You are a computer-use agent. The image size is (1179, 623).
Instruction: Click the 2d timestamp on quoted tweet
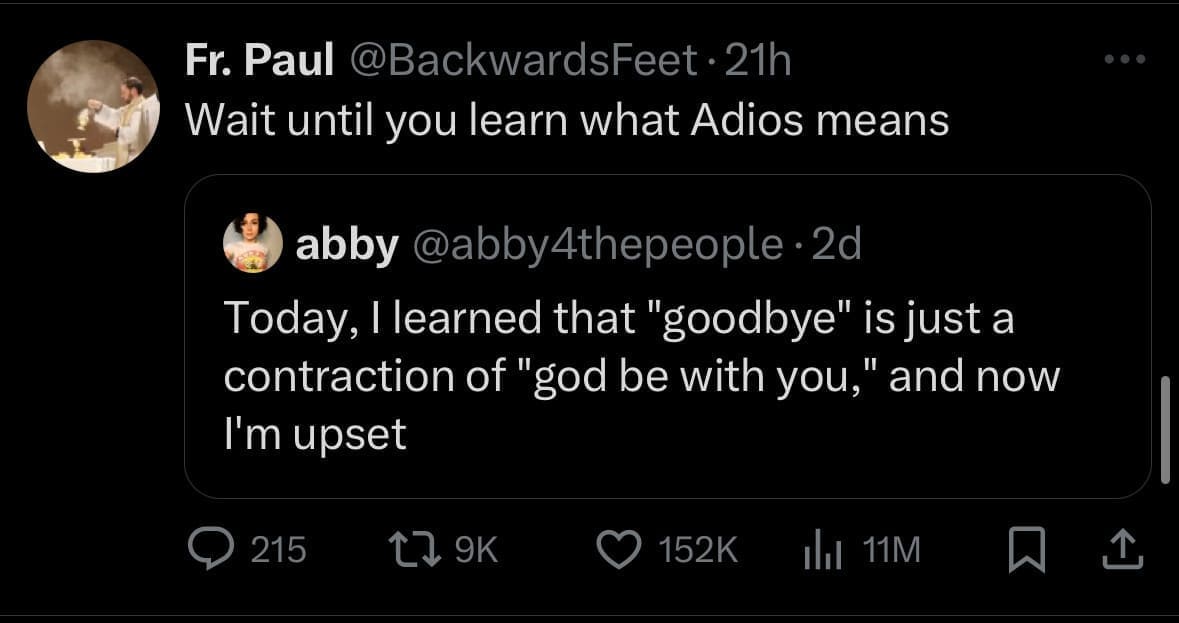[837, 244]
